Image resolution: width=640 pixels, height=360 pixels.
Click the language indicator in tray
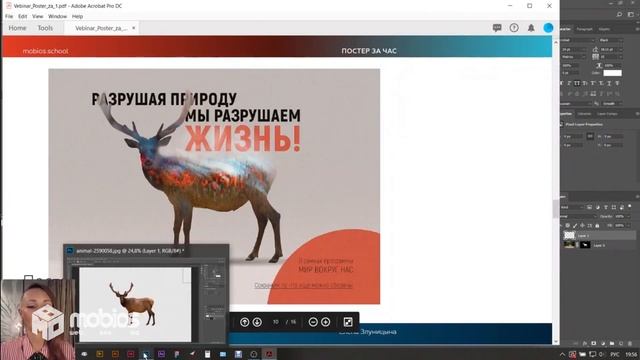click(x=614, y=354)
